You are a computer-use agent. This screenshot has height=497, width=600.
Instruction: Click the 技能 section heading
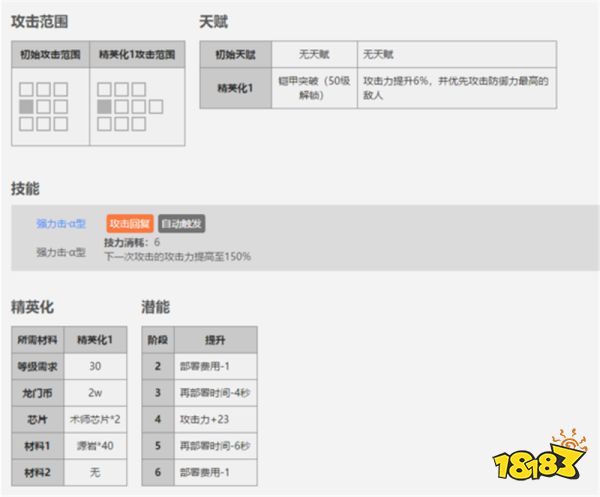click(25, 188)
